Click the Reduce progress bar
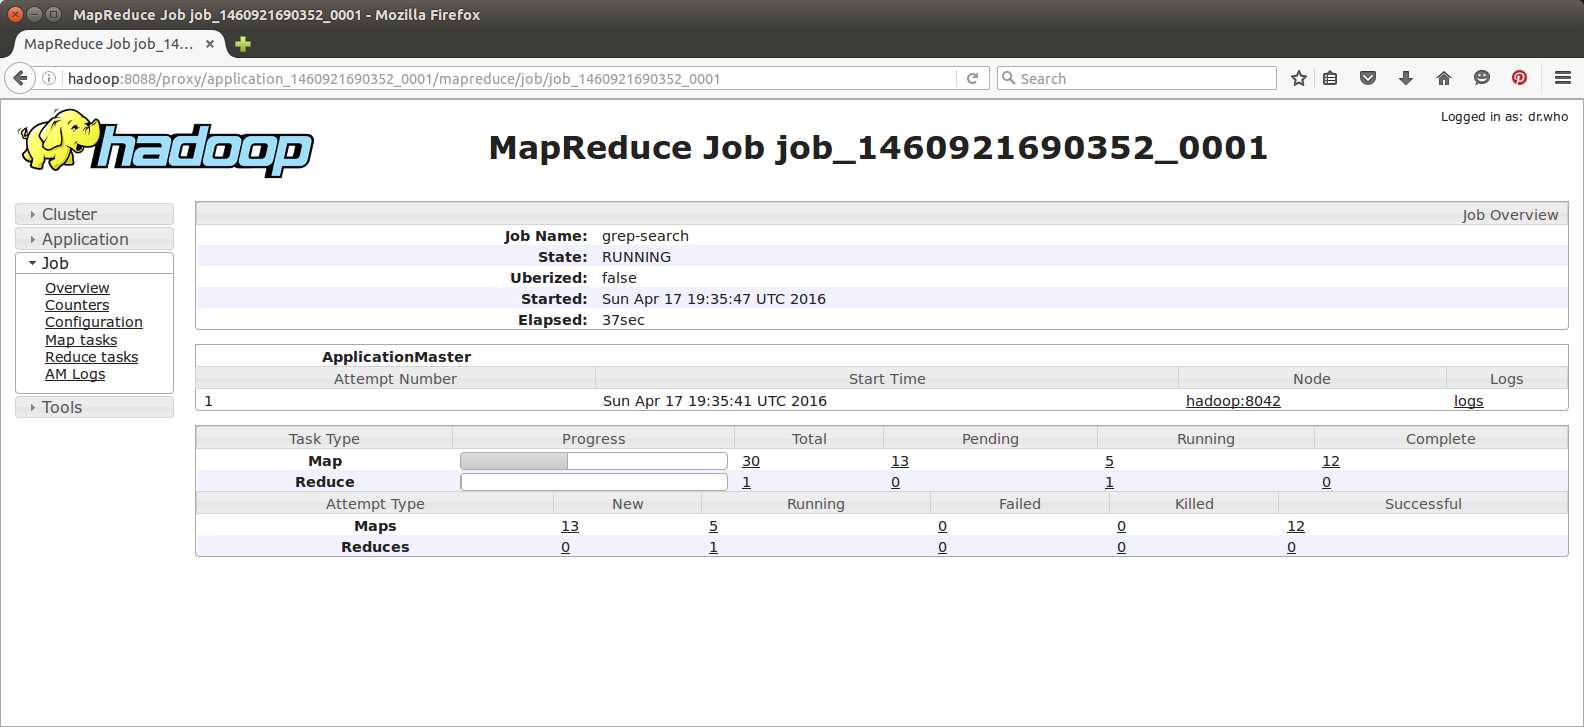This screenshot has height=727, width=1584. tap(594, 482)
